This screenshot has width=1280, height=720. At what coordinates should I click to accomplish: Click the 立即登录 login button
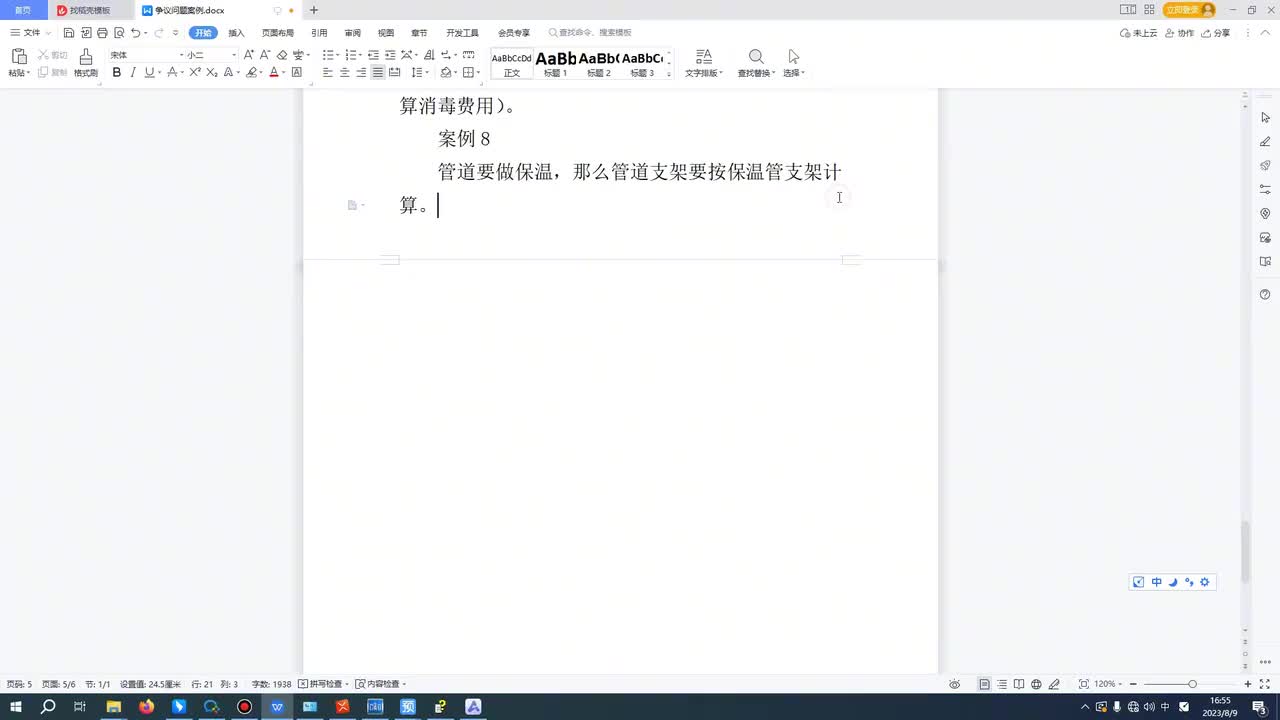pos(1189,10)
